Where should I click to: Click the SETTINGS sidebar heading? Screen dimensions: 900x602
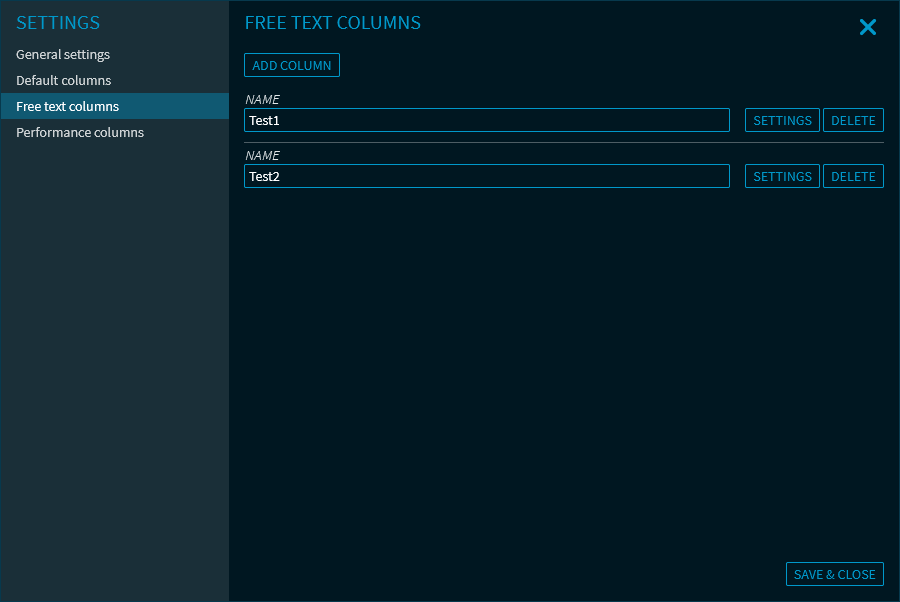[58, 23]
